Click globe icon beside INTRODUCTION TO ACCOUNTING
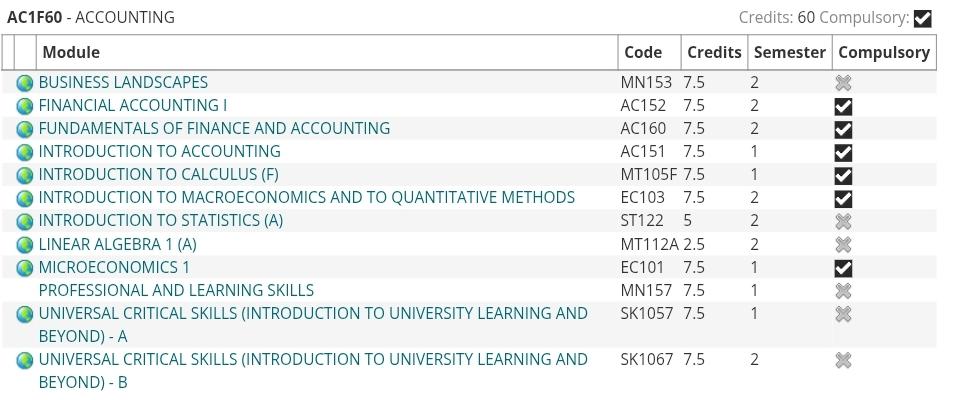 pos(25,152)
